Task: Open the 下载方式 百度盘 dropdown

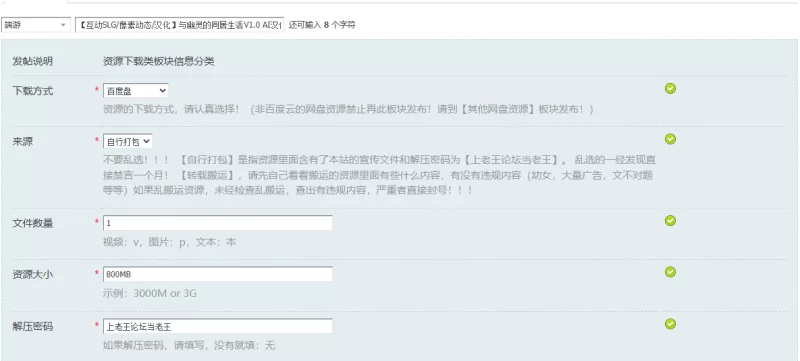Action: coord(136,91)
